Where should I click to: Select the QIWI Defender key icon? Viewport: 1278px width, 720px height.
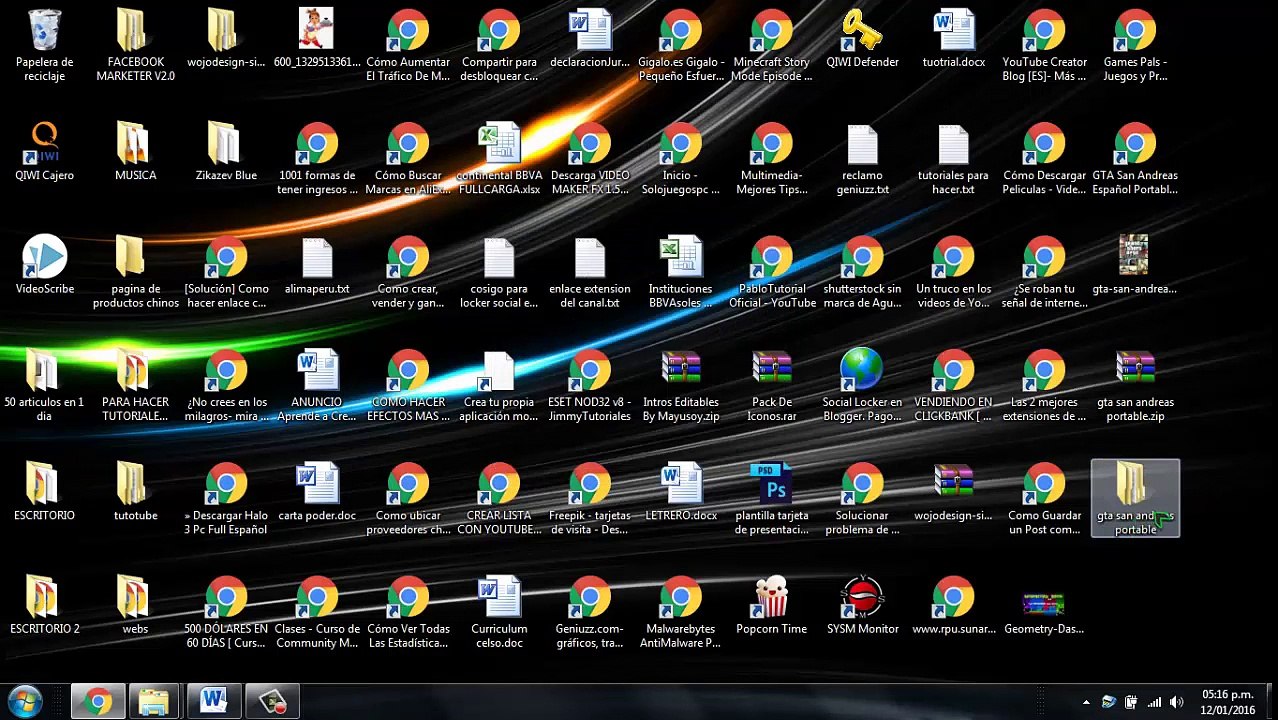pos(862,31)
